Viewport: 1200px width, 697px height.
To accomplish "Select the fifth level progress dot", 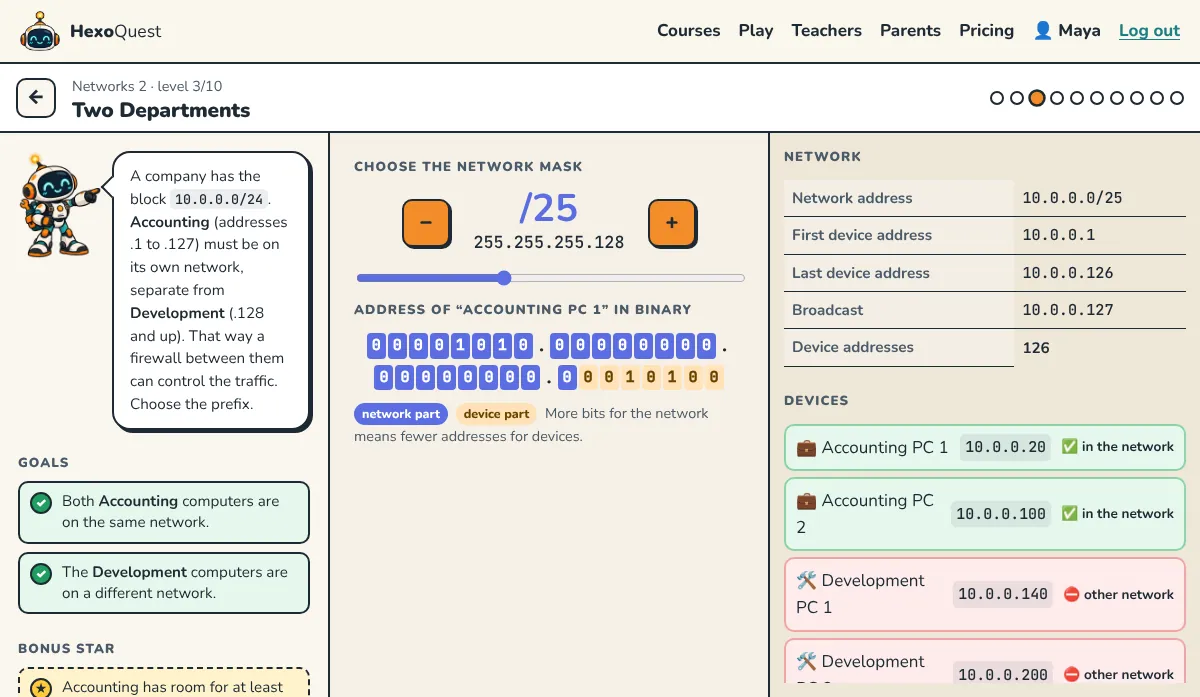I will tap(1077, 98).
